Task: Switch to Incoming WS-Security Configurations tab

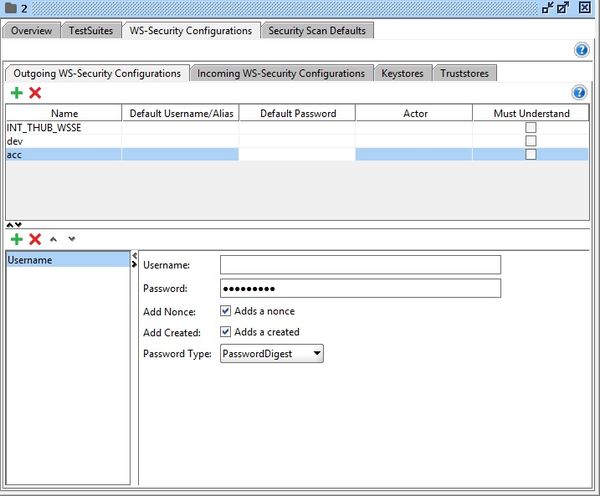Action: (281, 73)
